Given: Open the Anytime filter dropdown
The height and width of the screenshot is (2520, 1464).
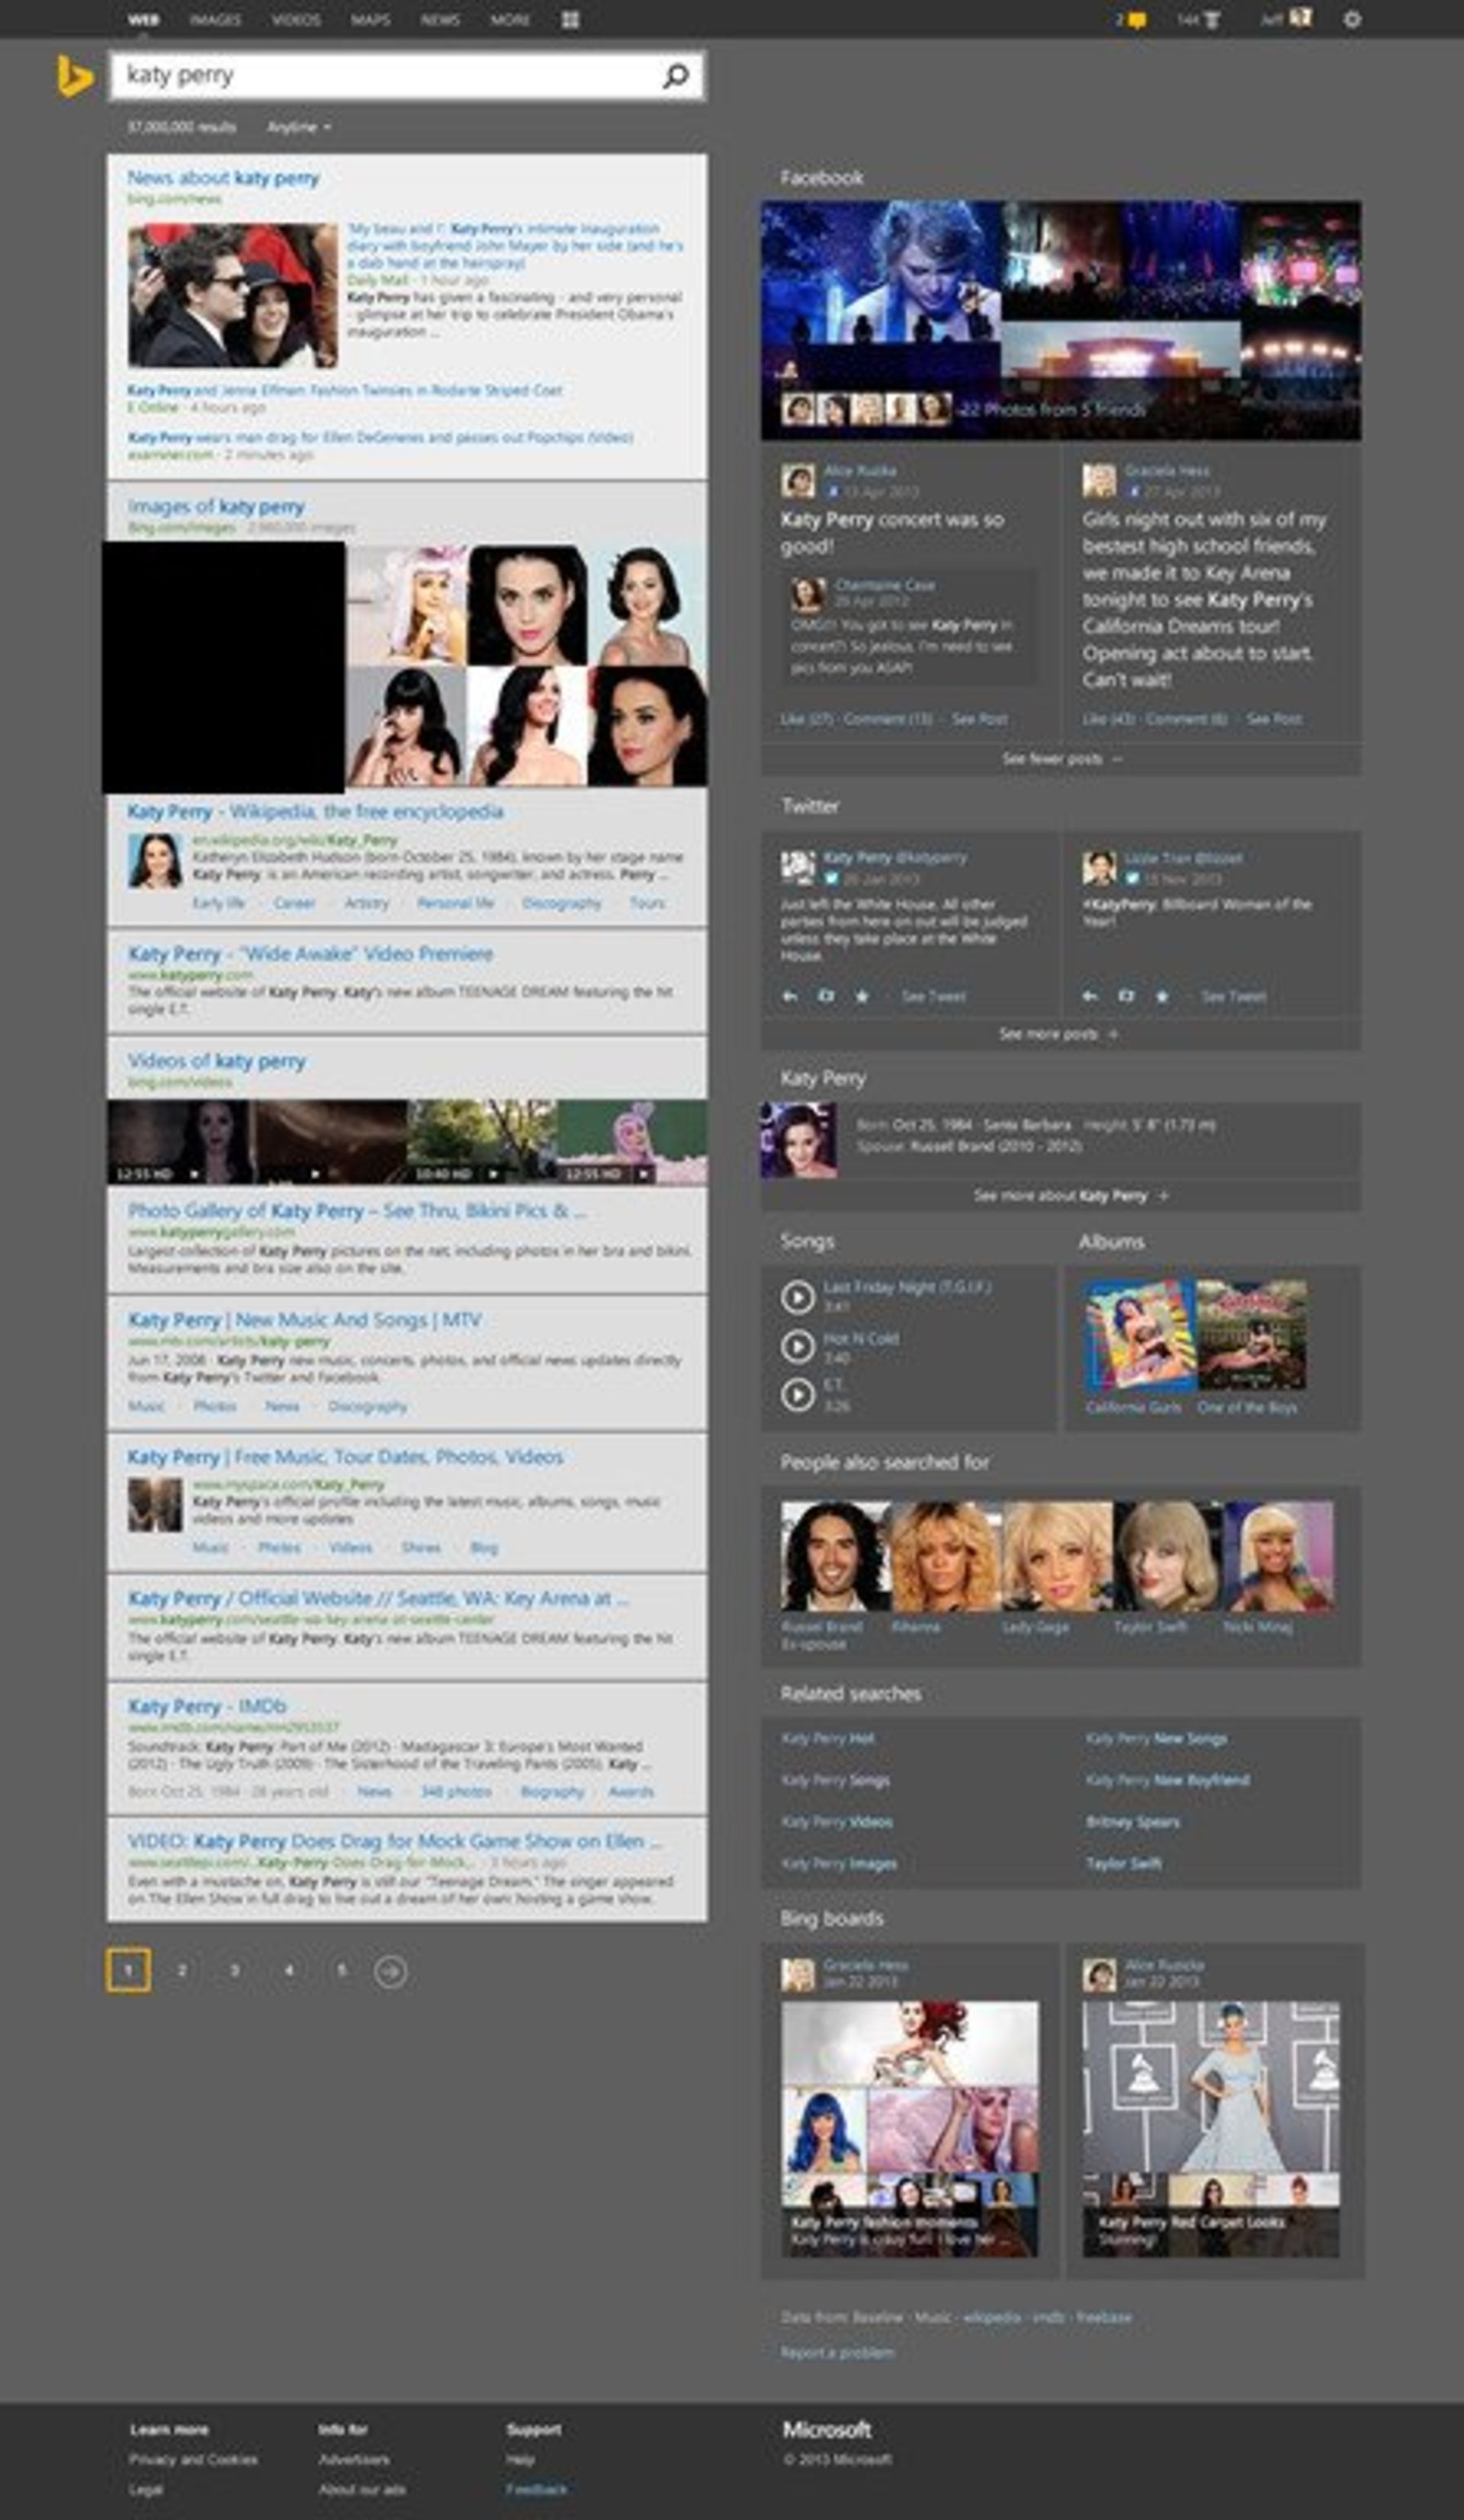Looking at the screenshot, I should (299, 127).
